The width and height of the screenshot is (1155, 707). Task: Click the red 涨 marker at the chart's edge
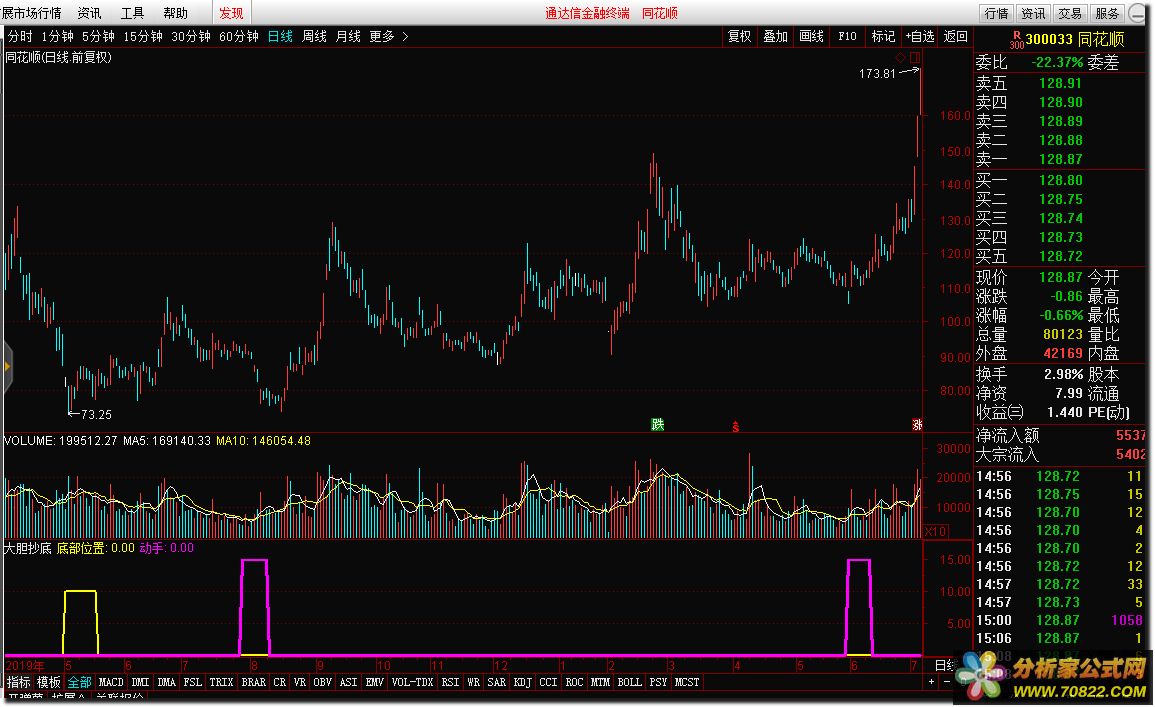point(917,424)
